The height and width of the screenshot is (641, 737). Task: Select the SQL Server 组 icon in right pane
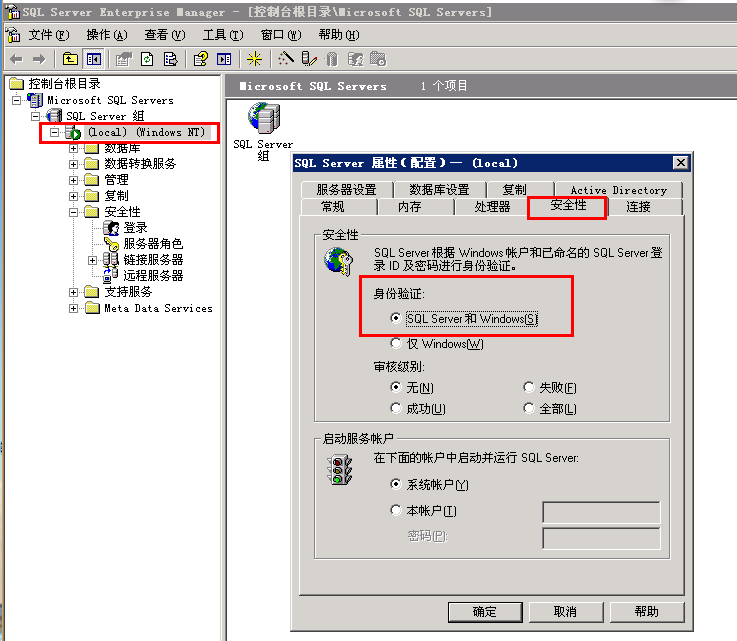[x=264, y=118]
